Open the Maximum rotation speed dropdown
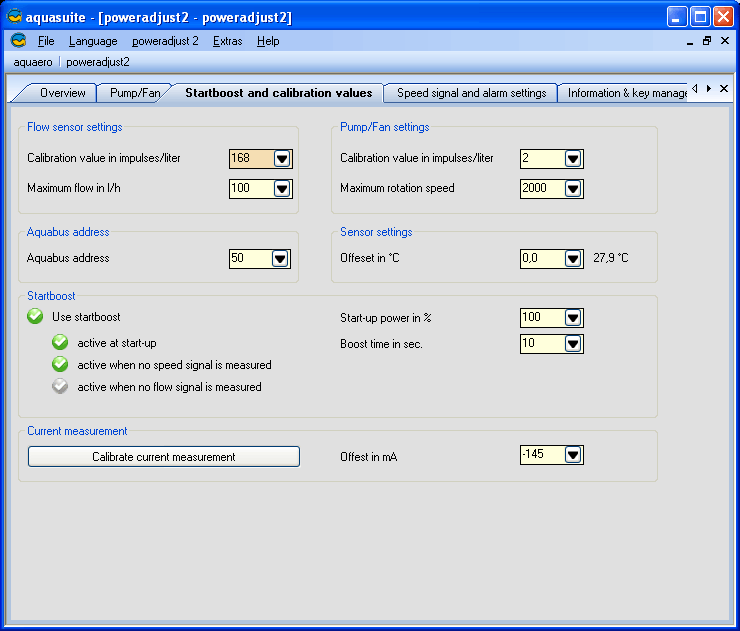This screenshot has width=740, height=631. click(x=572, y=188)
